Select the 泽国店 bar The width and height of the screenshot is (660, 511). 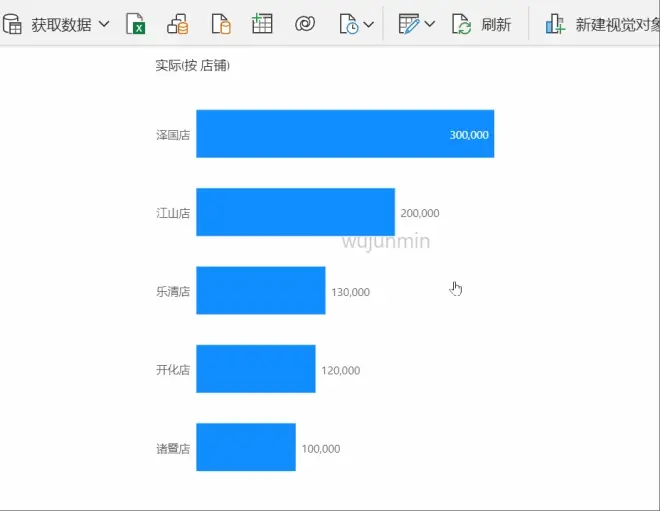click(345, 134)
